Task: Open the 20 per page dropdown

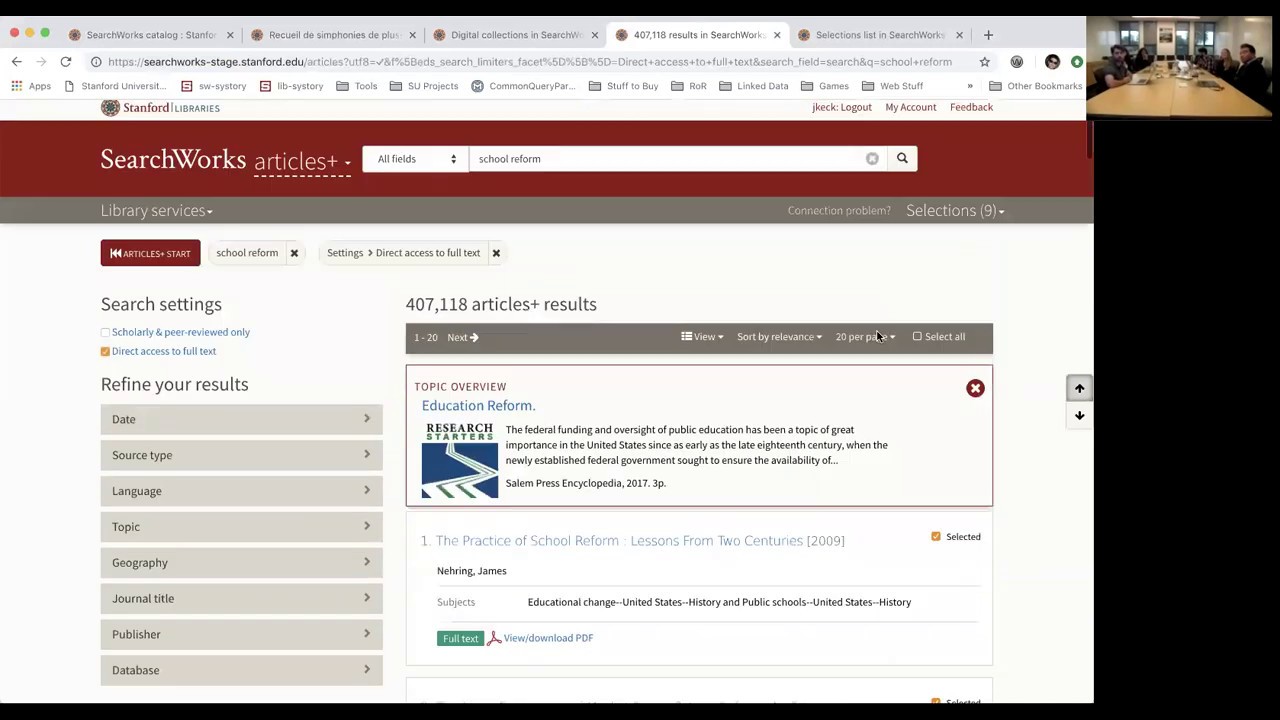Action: point(865,337)
